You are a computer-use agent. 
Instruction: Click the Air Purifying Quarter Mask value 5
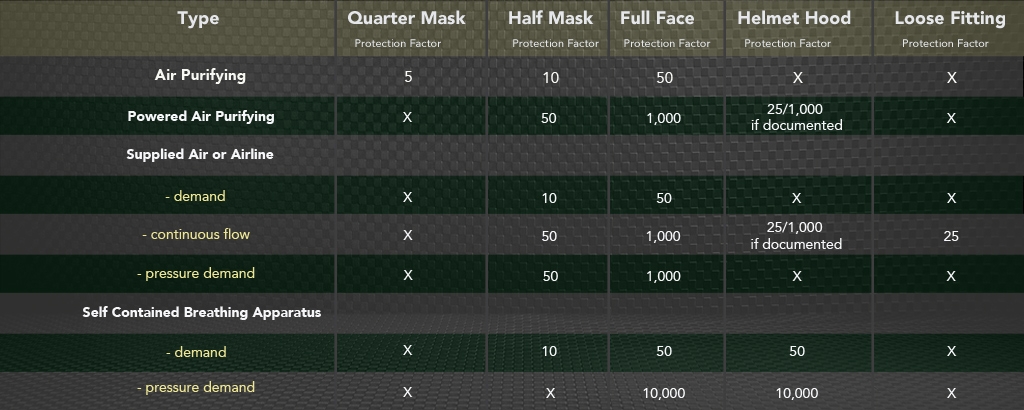click(x=408, y=77)
